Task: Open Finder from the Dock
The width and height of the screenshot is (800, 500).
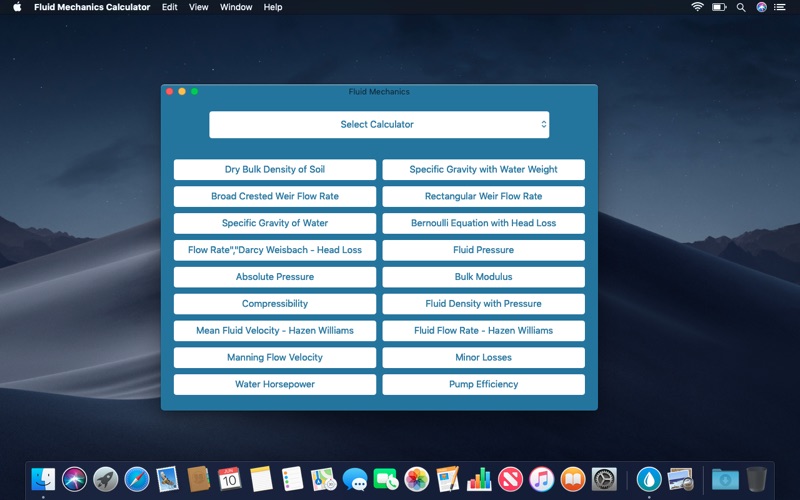Action: point(43,479)
